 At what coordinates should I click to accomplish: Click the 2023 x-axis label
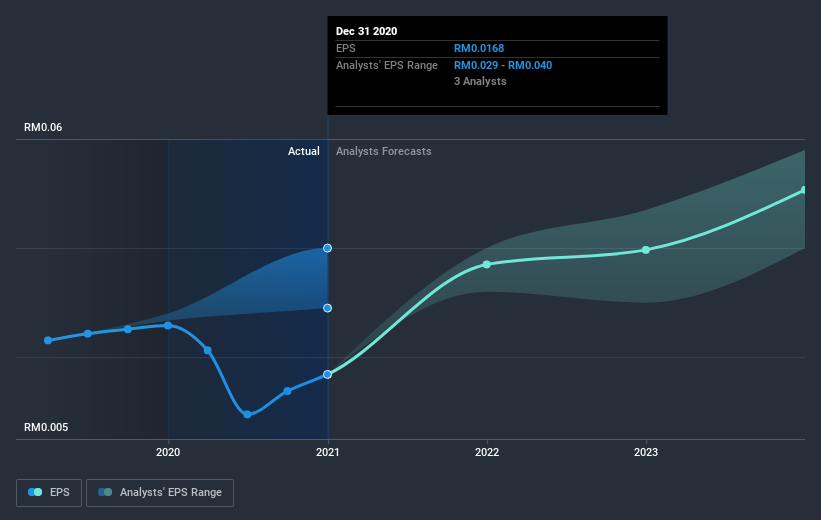tap(646, 452)
